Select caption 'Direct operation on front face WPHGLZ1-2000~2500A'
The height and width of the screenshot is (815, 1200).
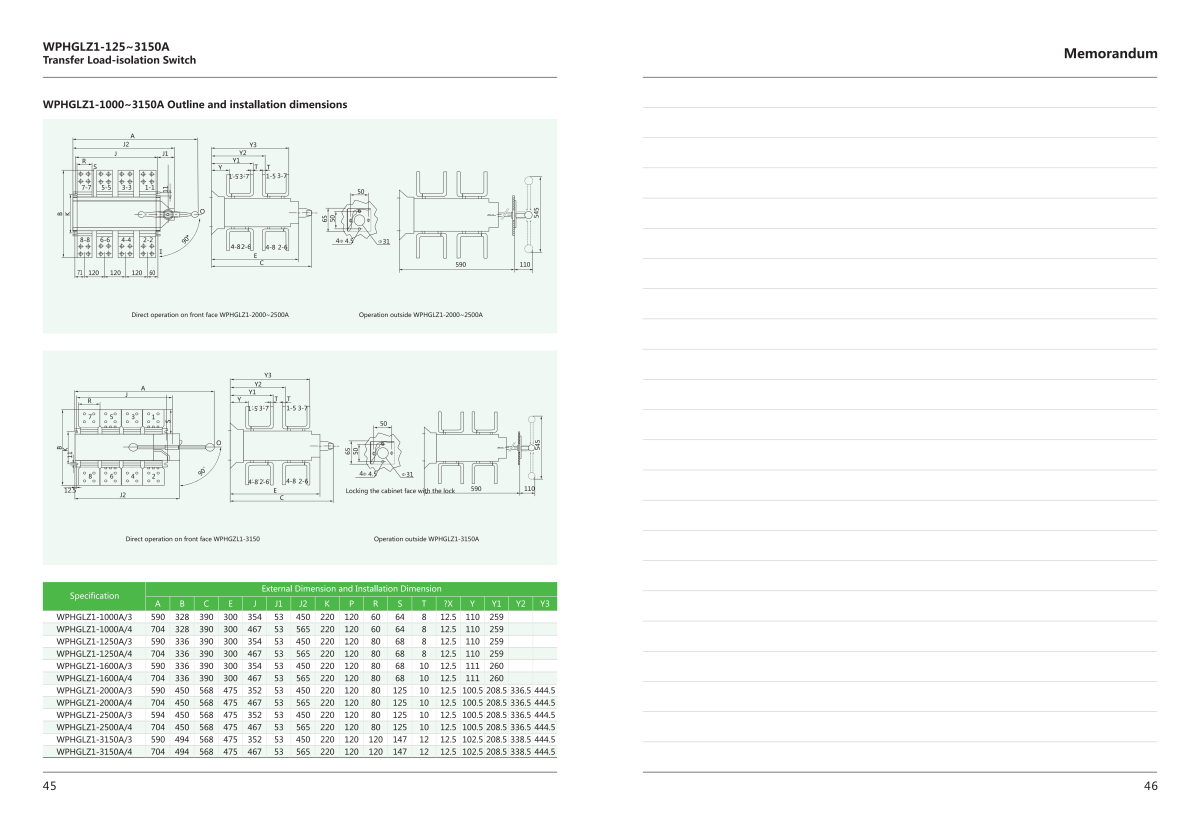tap(210, 314)
